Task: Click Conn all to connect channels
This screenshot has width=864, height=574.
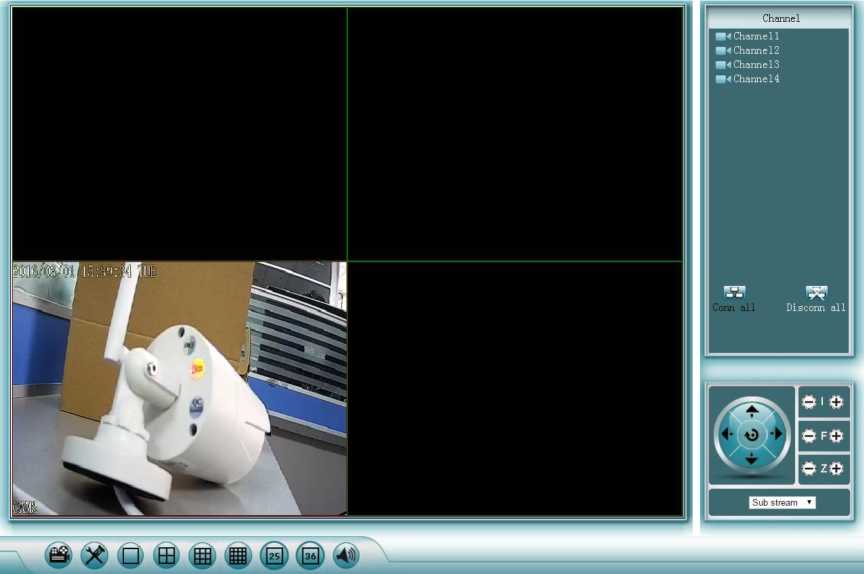Action: click(x=734, y=298)
